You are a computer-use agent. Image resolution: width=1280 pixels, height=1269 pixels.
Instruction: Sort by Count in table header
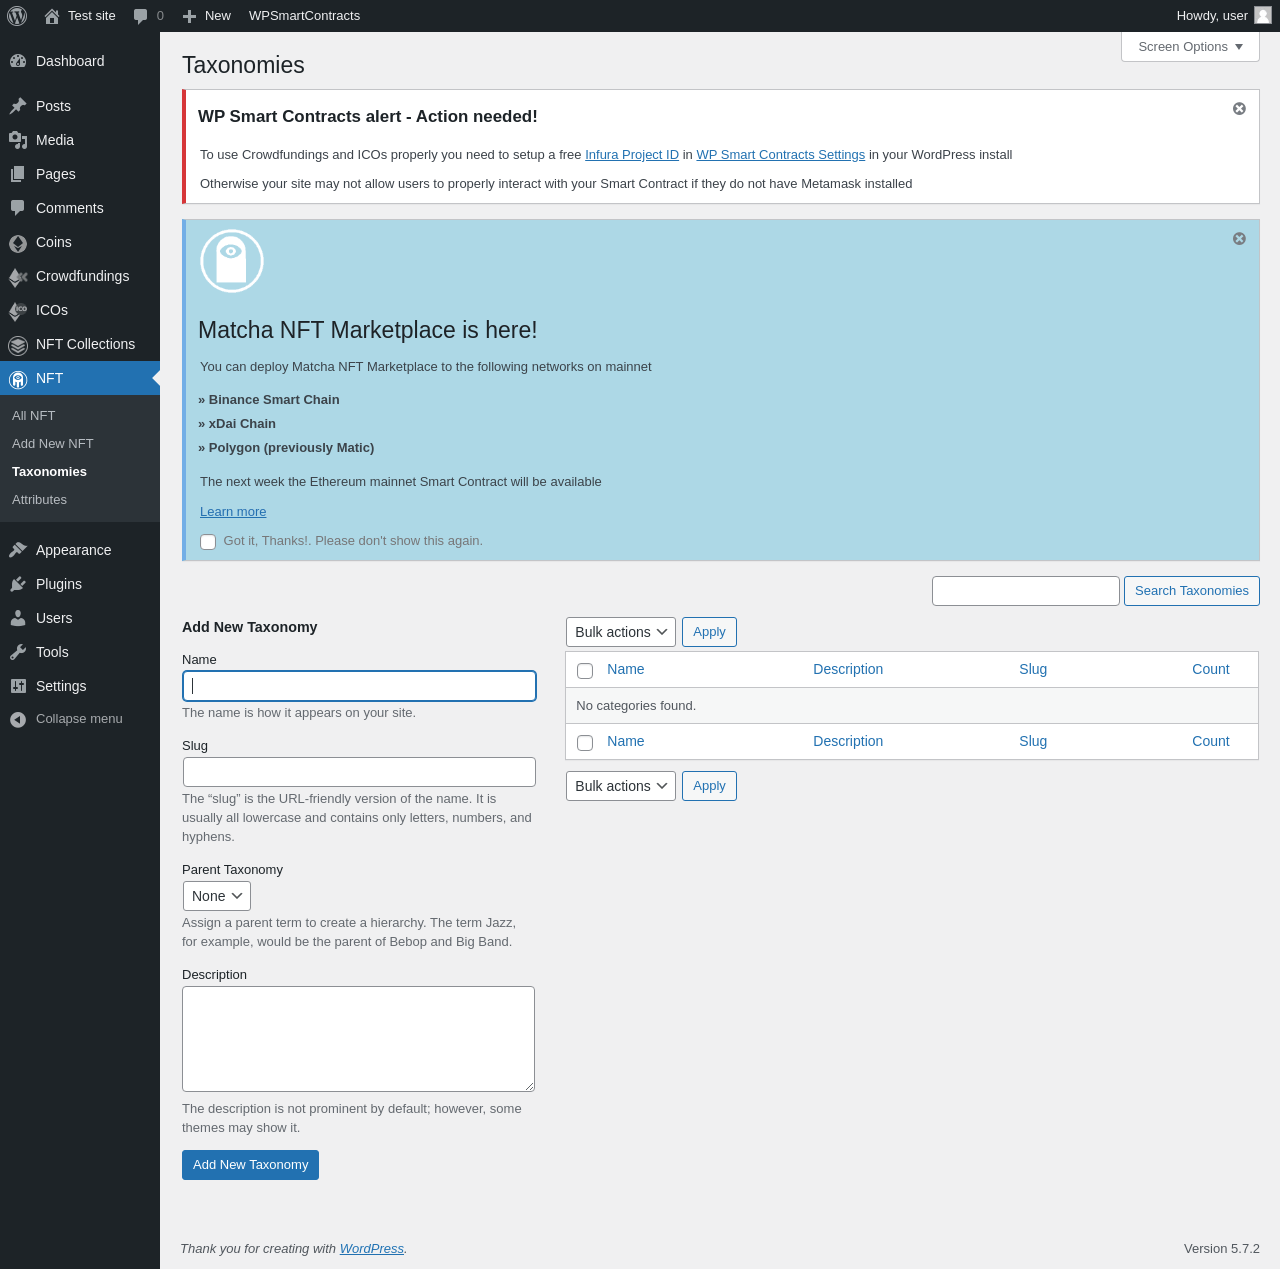[x=1211, y=669]
